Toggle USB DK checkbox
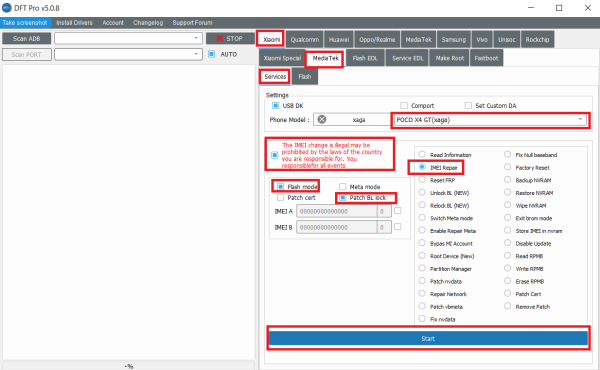Screen dimensions: 600x370 (x=275, y=105)
